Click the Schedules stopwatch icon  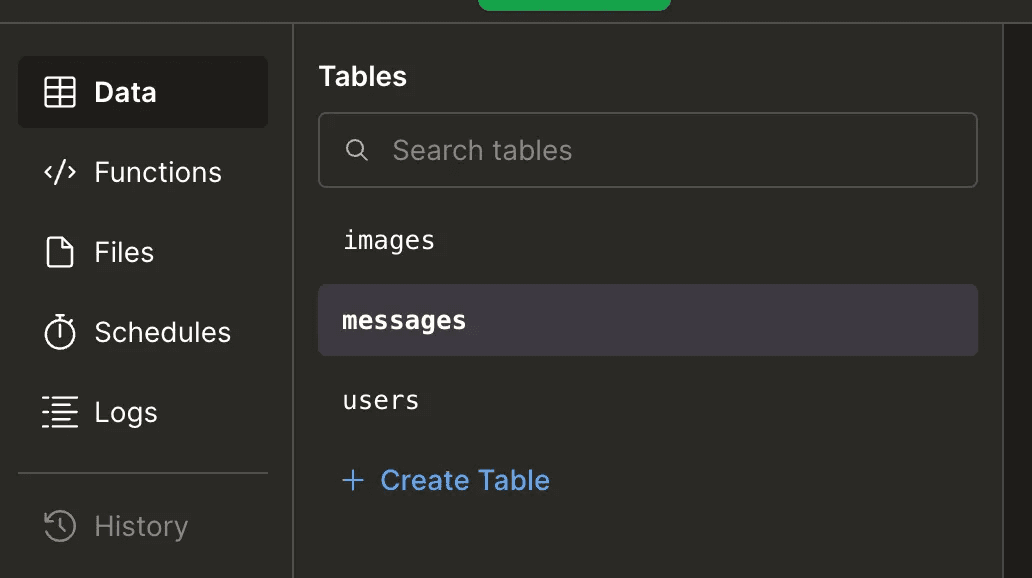pyautogui.click(x=60, y=332)
